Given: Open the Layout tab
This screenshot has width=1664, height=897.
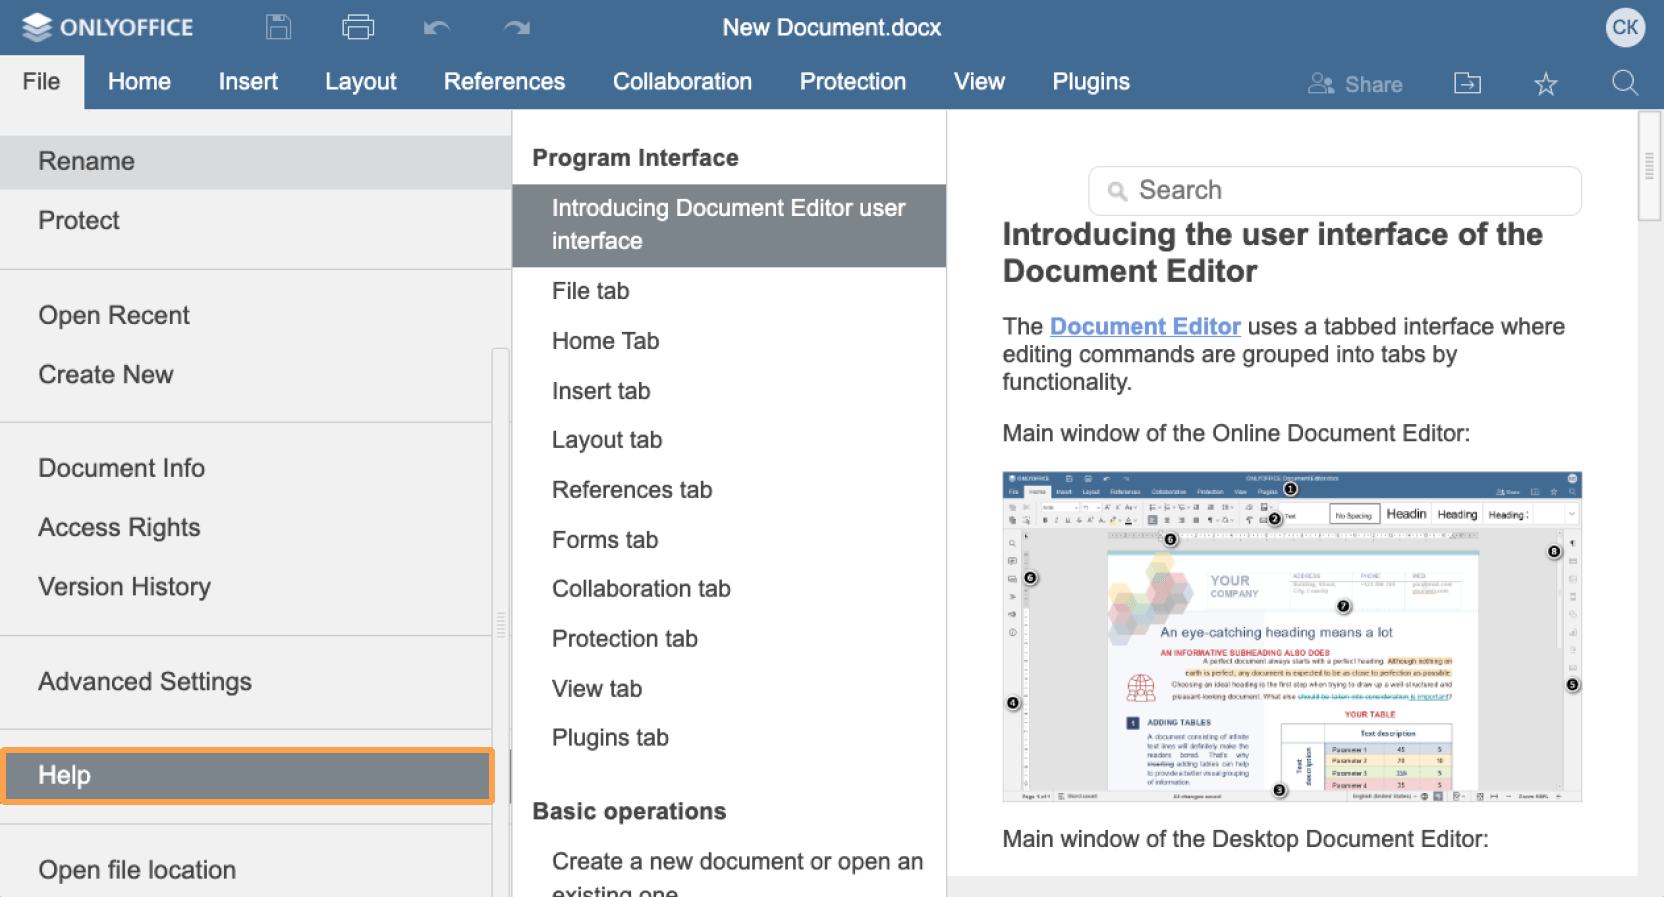Looking at the screenshot, I should (x=360, y=81).
